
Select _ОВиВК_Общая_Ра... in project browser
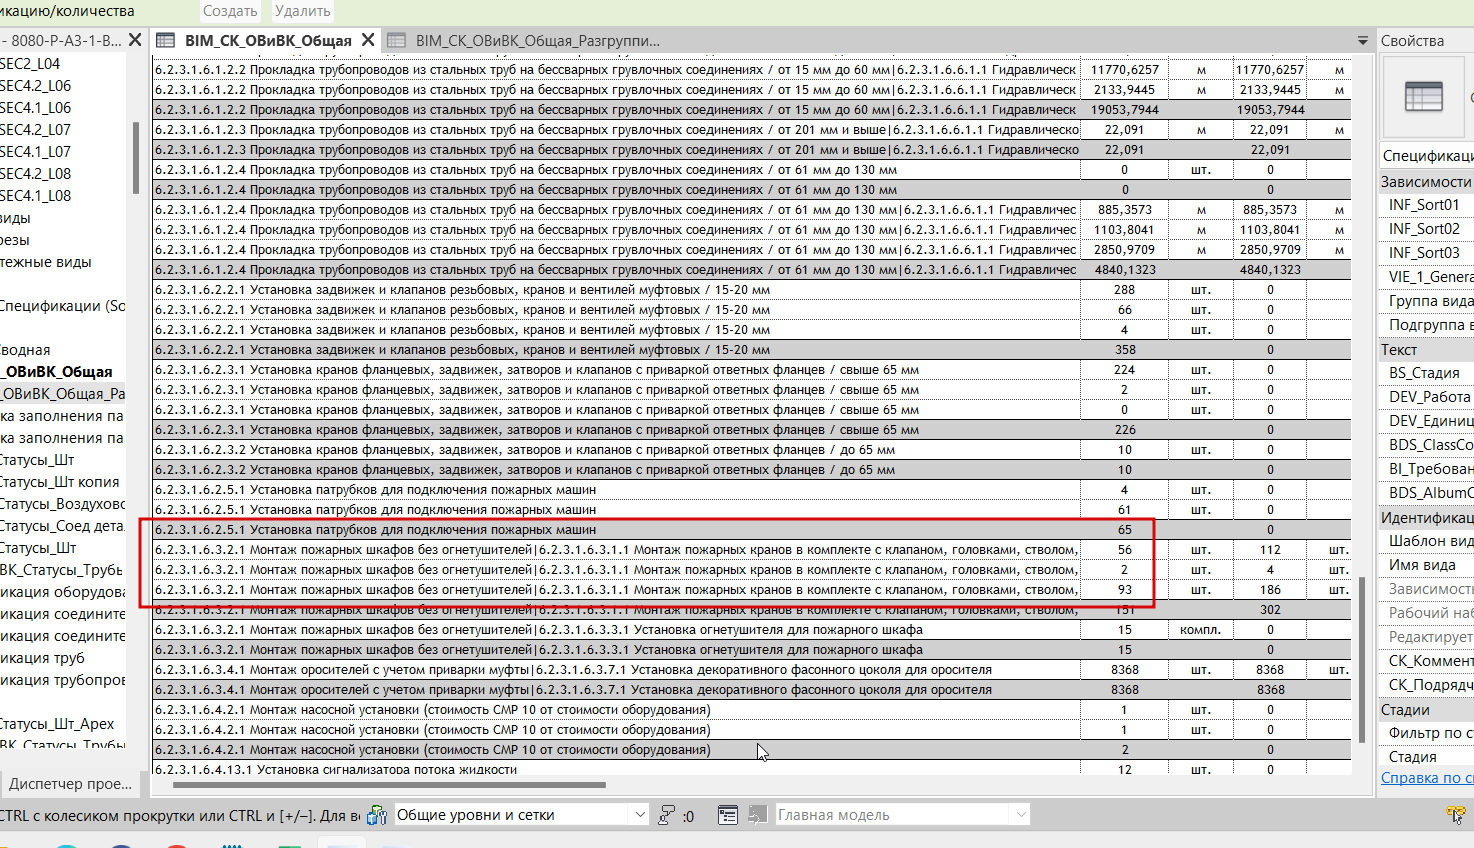tap(63, 393)
